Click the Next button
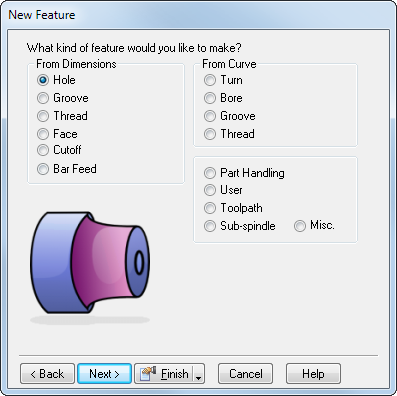Viewport: 397px width, 396px height. [x=104, y=374]
